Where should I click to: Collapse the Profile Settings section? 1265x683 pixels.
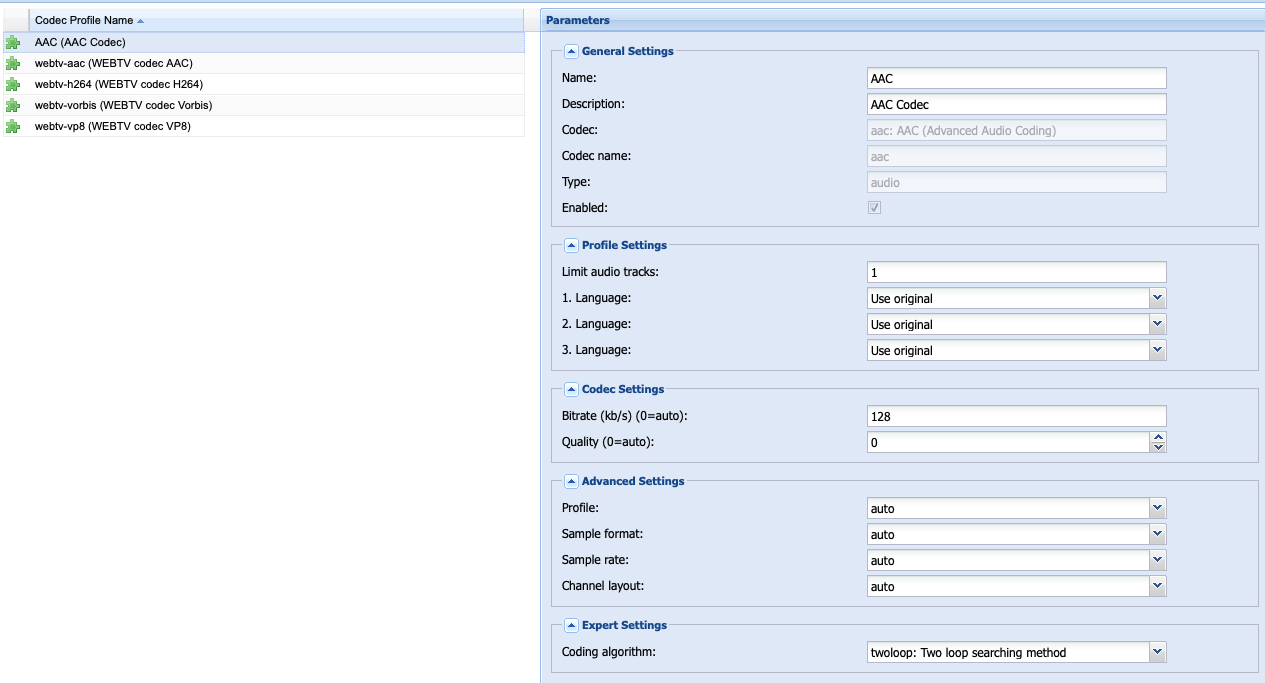click(x=571, y=245)
